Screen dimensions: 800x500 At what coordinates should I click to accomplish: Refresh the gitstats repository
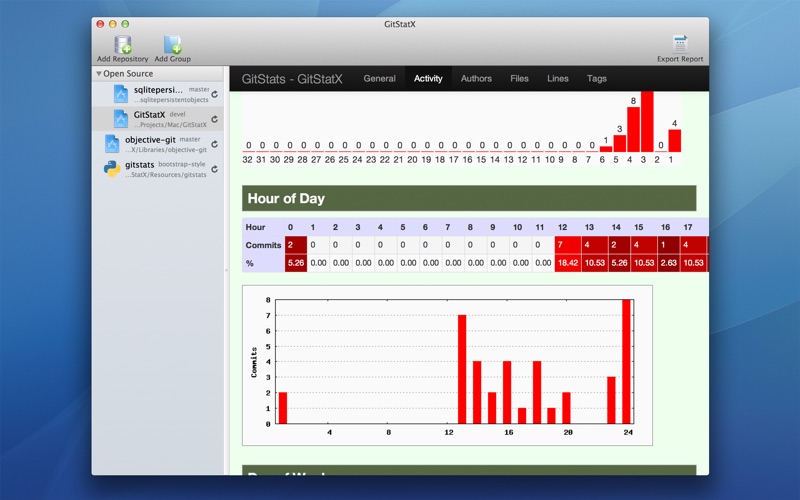pyautogui.click(x=214, y=169)
